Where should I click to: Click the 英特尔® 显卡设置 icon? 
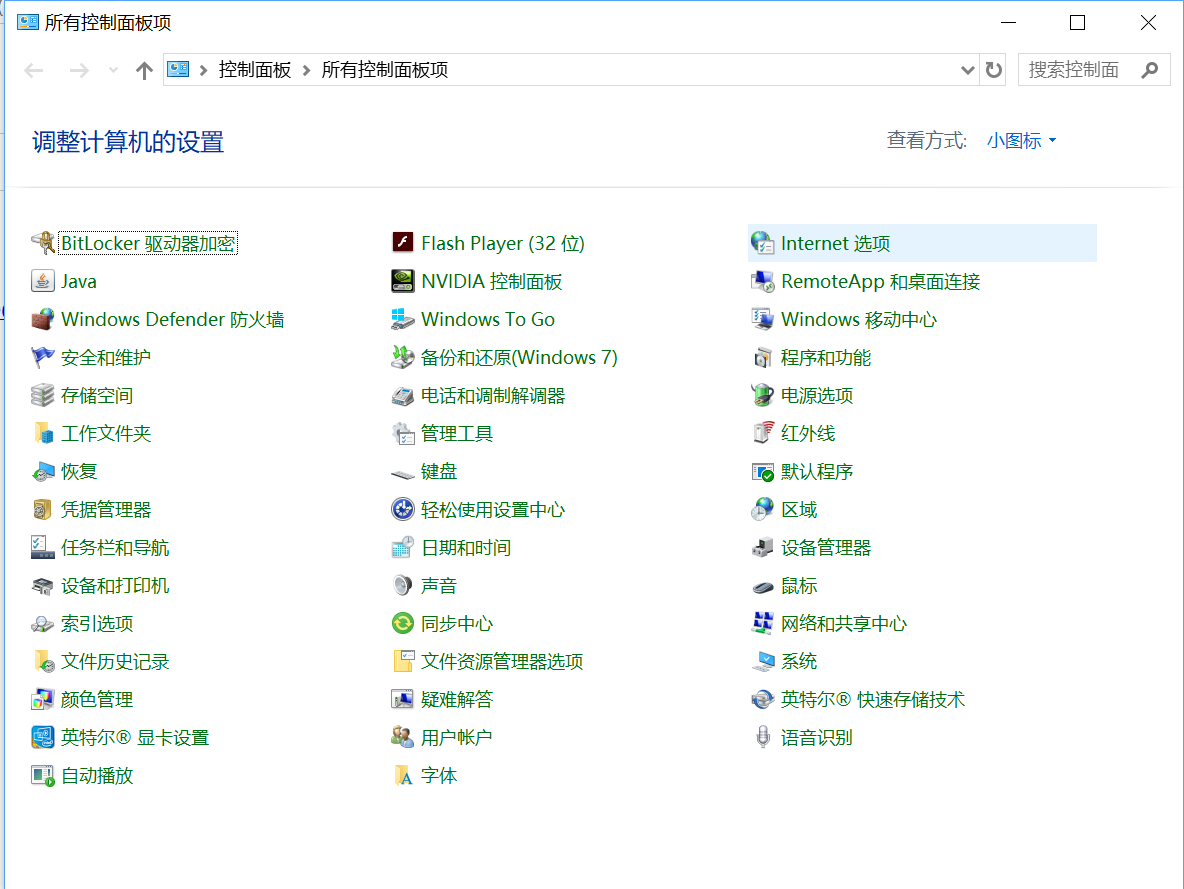[42, 737]
